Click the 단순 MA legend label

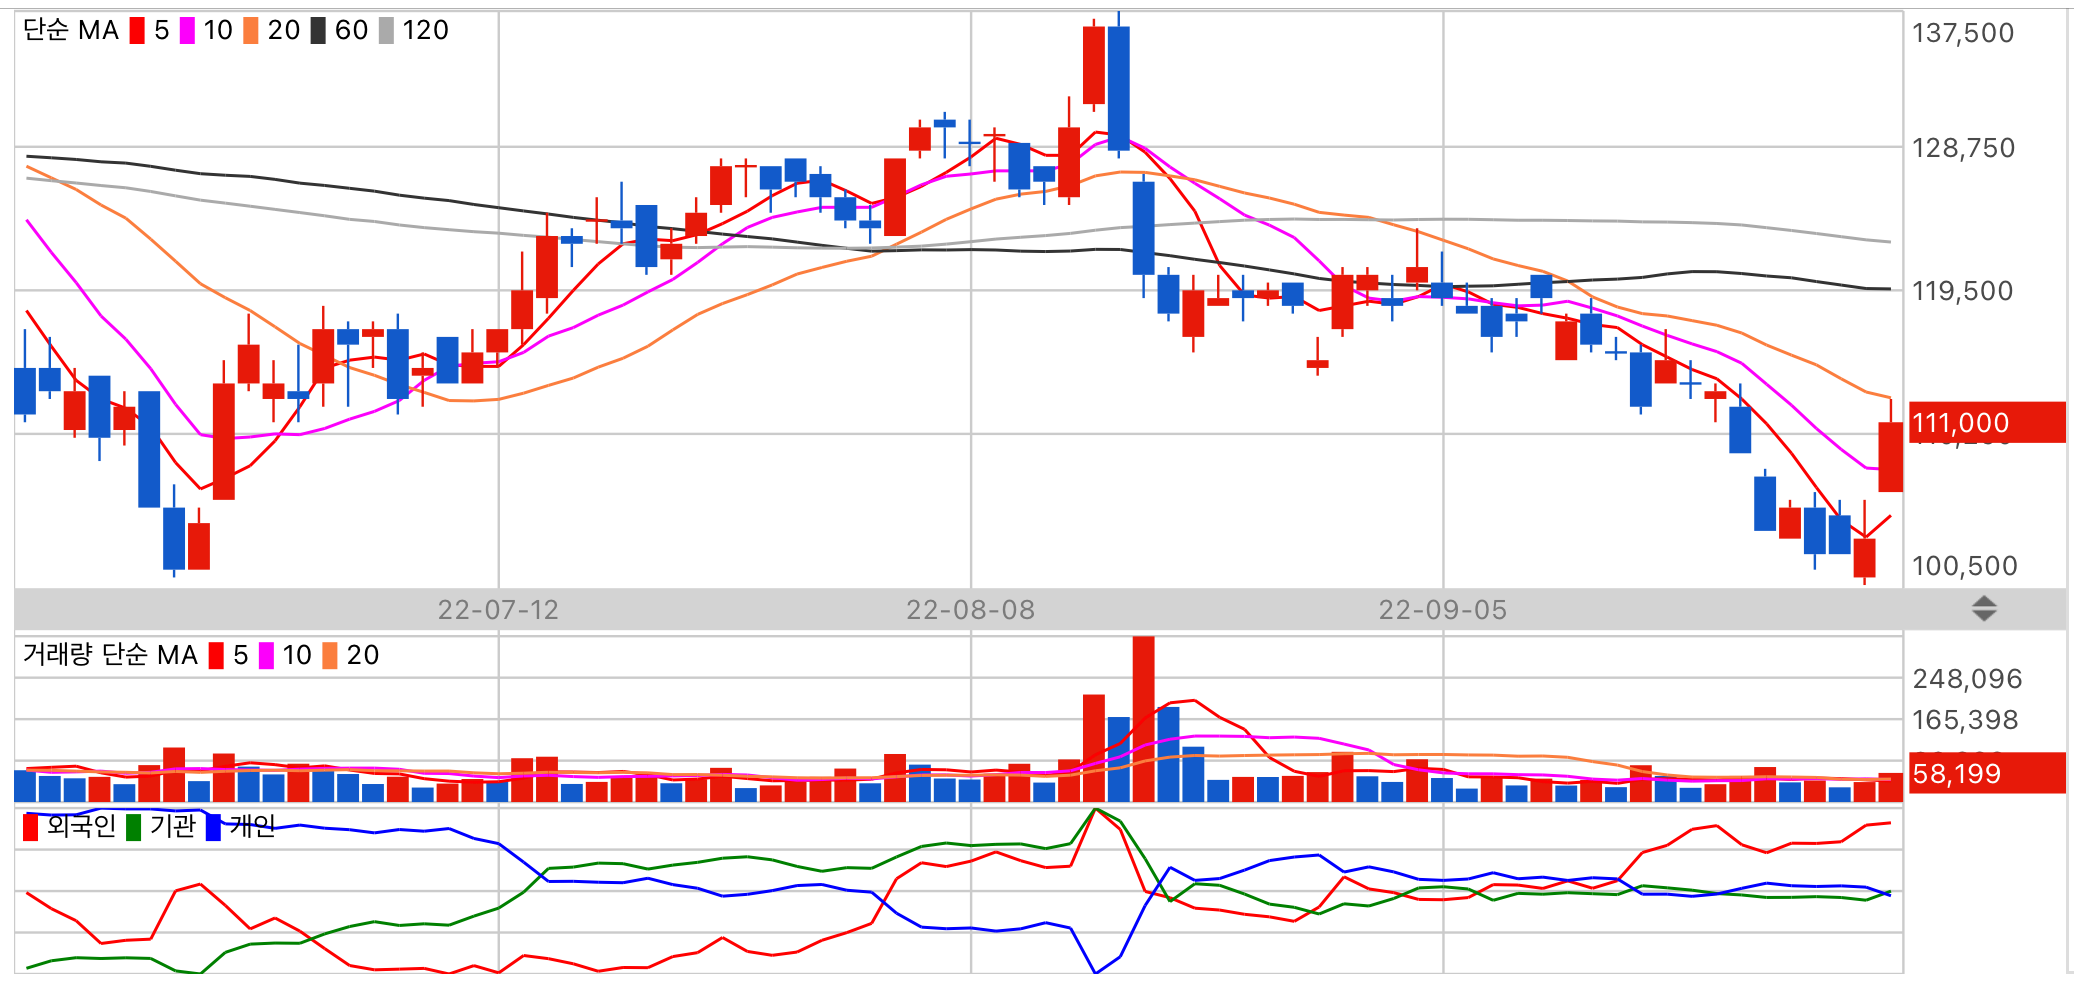coord(71,31)
